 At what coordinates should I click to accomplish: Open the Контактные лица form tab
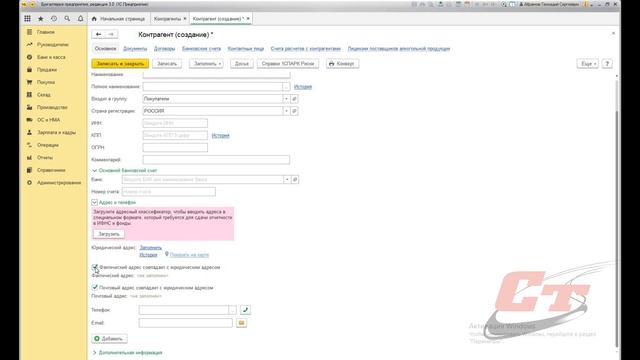click(246, 49)
